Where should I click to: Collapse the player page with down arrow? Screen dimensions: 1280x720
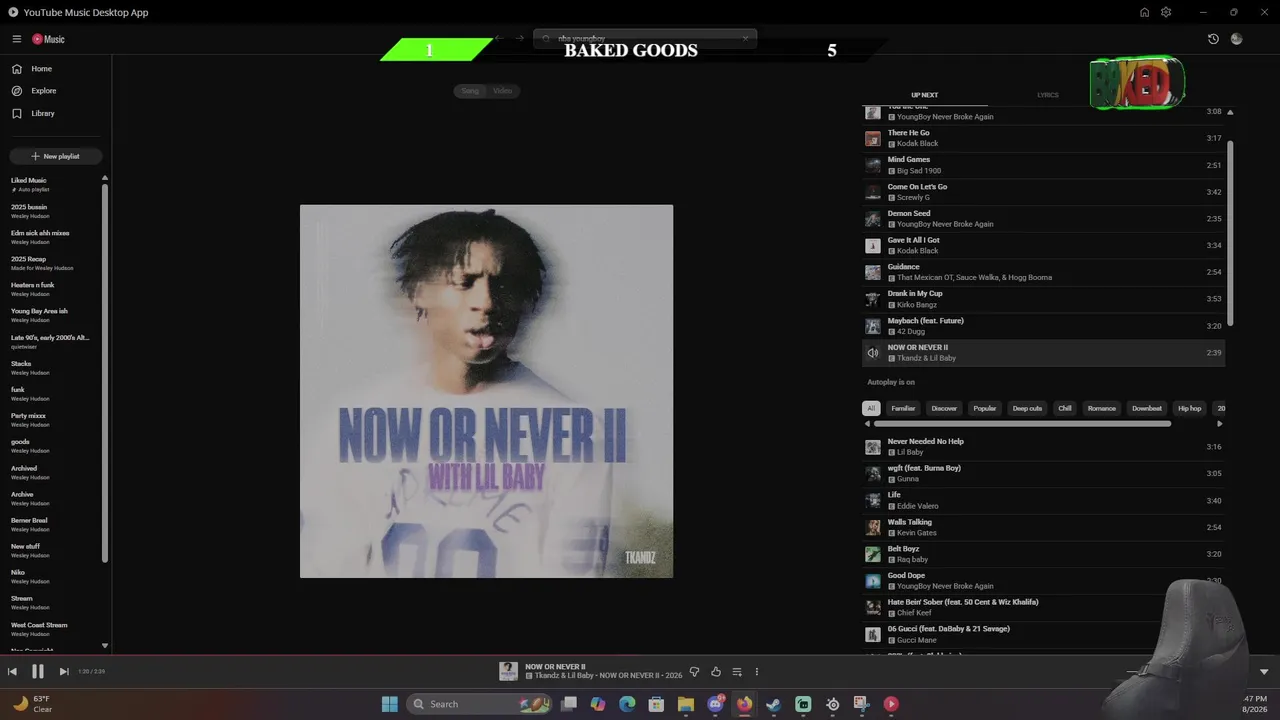(1264, 672)
